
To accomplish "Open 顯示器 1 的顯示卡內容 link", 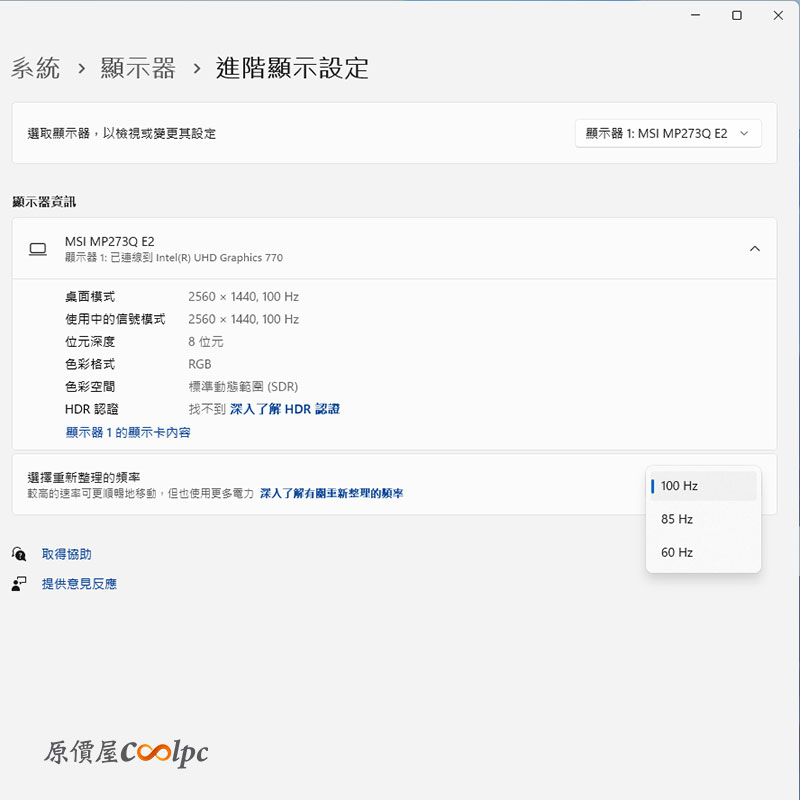I will pos(128,433).
